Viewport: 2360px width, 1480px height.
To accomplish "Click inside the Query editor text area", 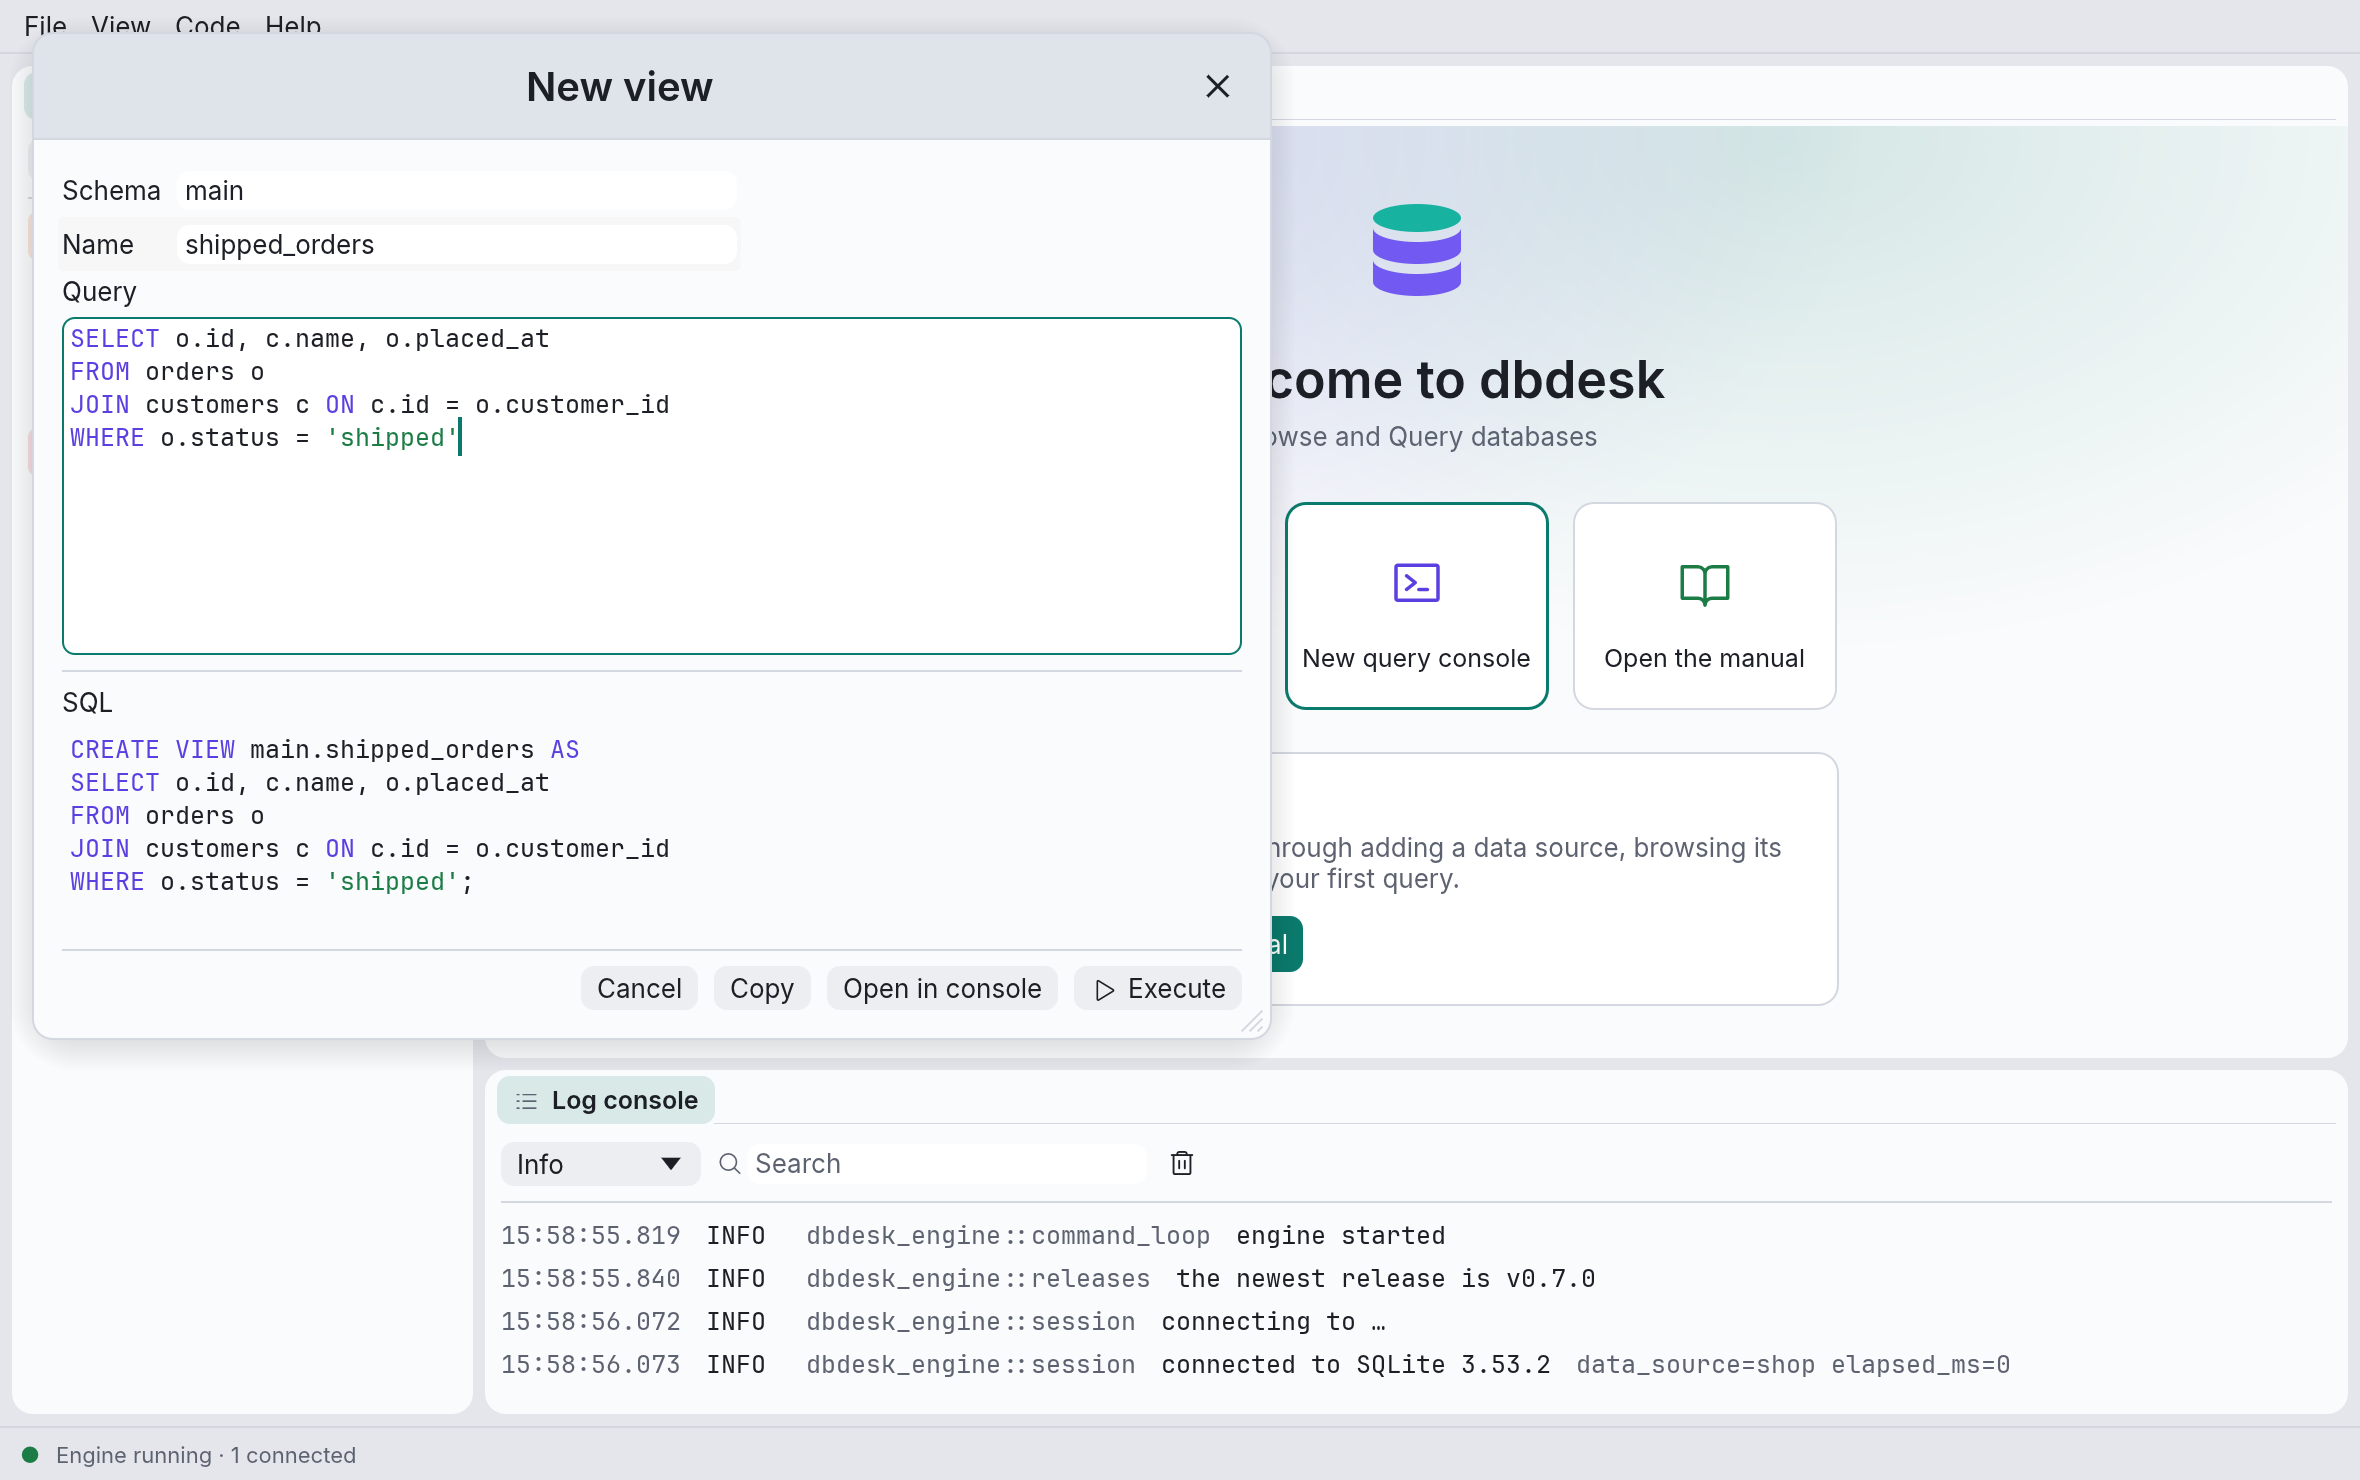I will click(651, 486).
